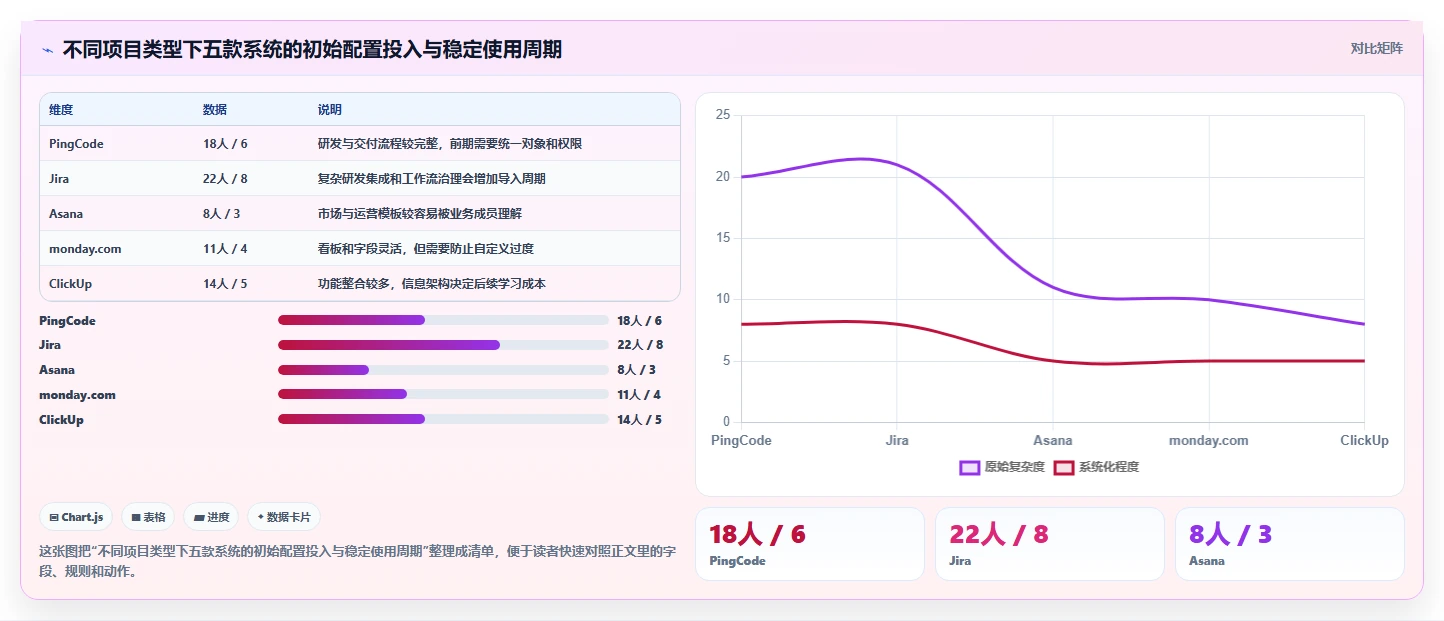The image size is (1444, 621).
Task: Click the Asana x-axis label on chart
Action: pyautogui.click(x=1053, y=440)
